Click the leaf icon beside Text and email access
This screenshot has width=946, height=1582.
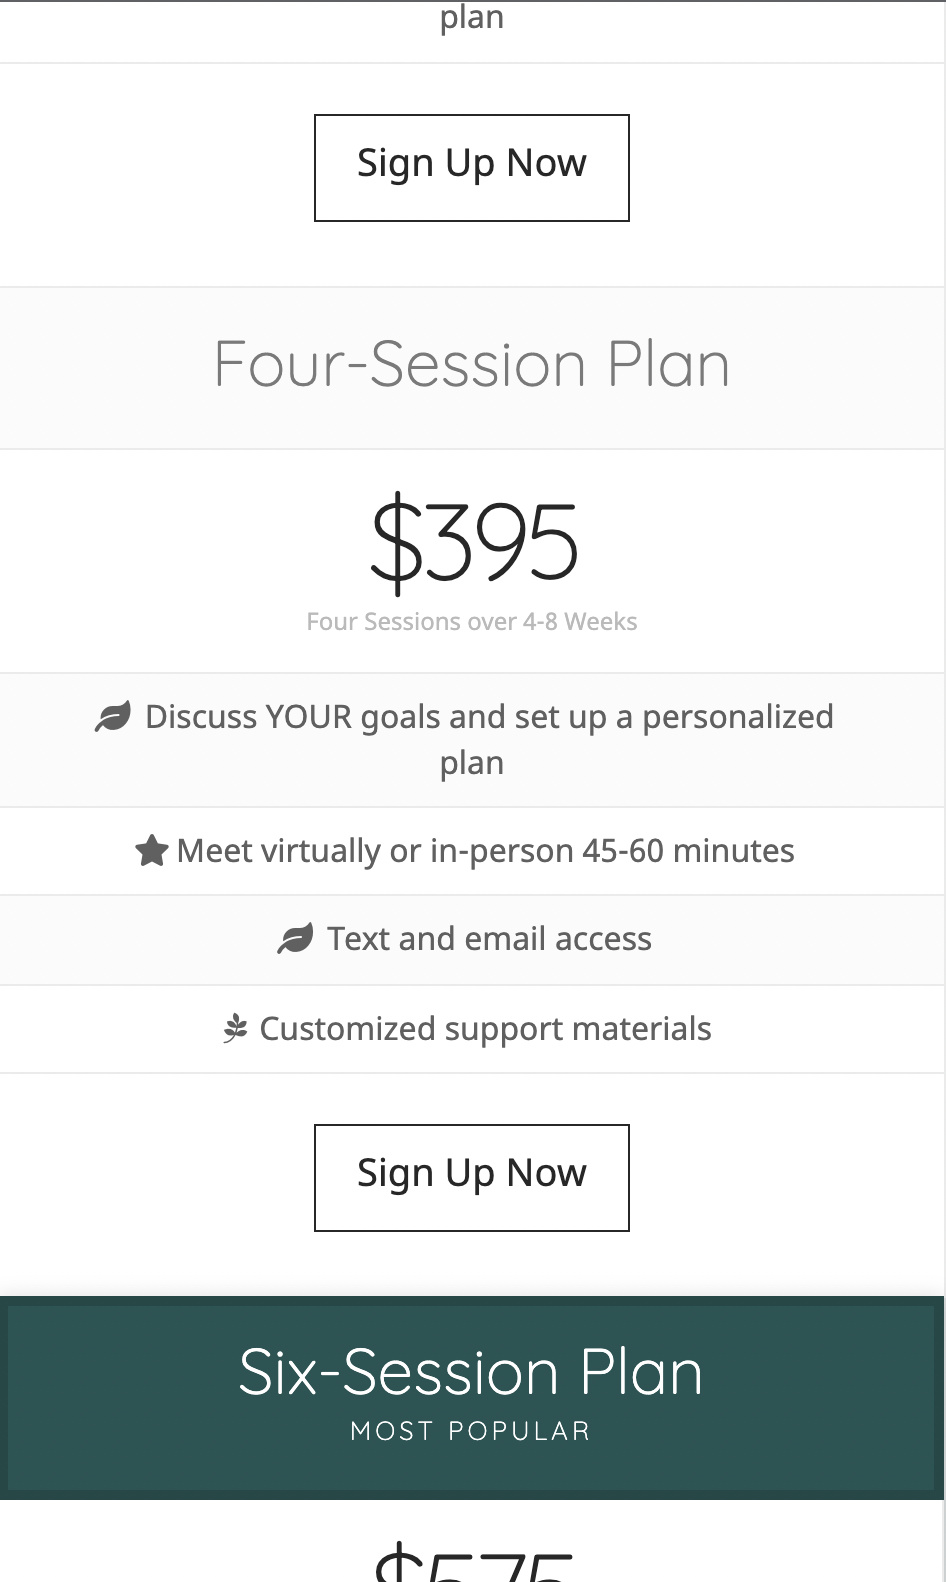(295, 939)
